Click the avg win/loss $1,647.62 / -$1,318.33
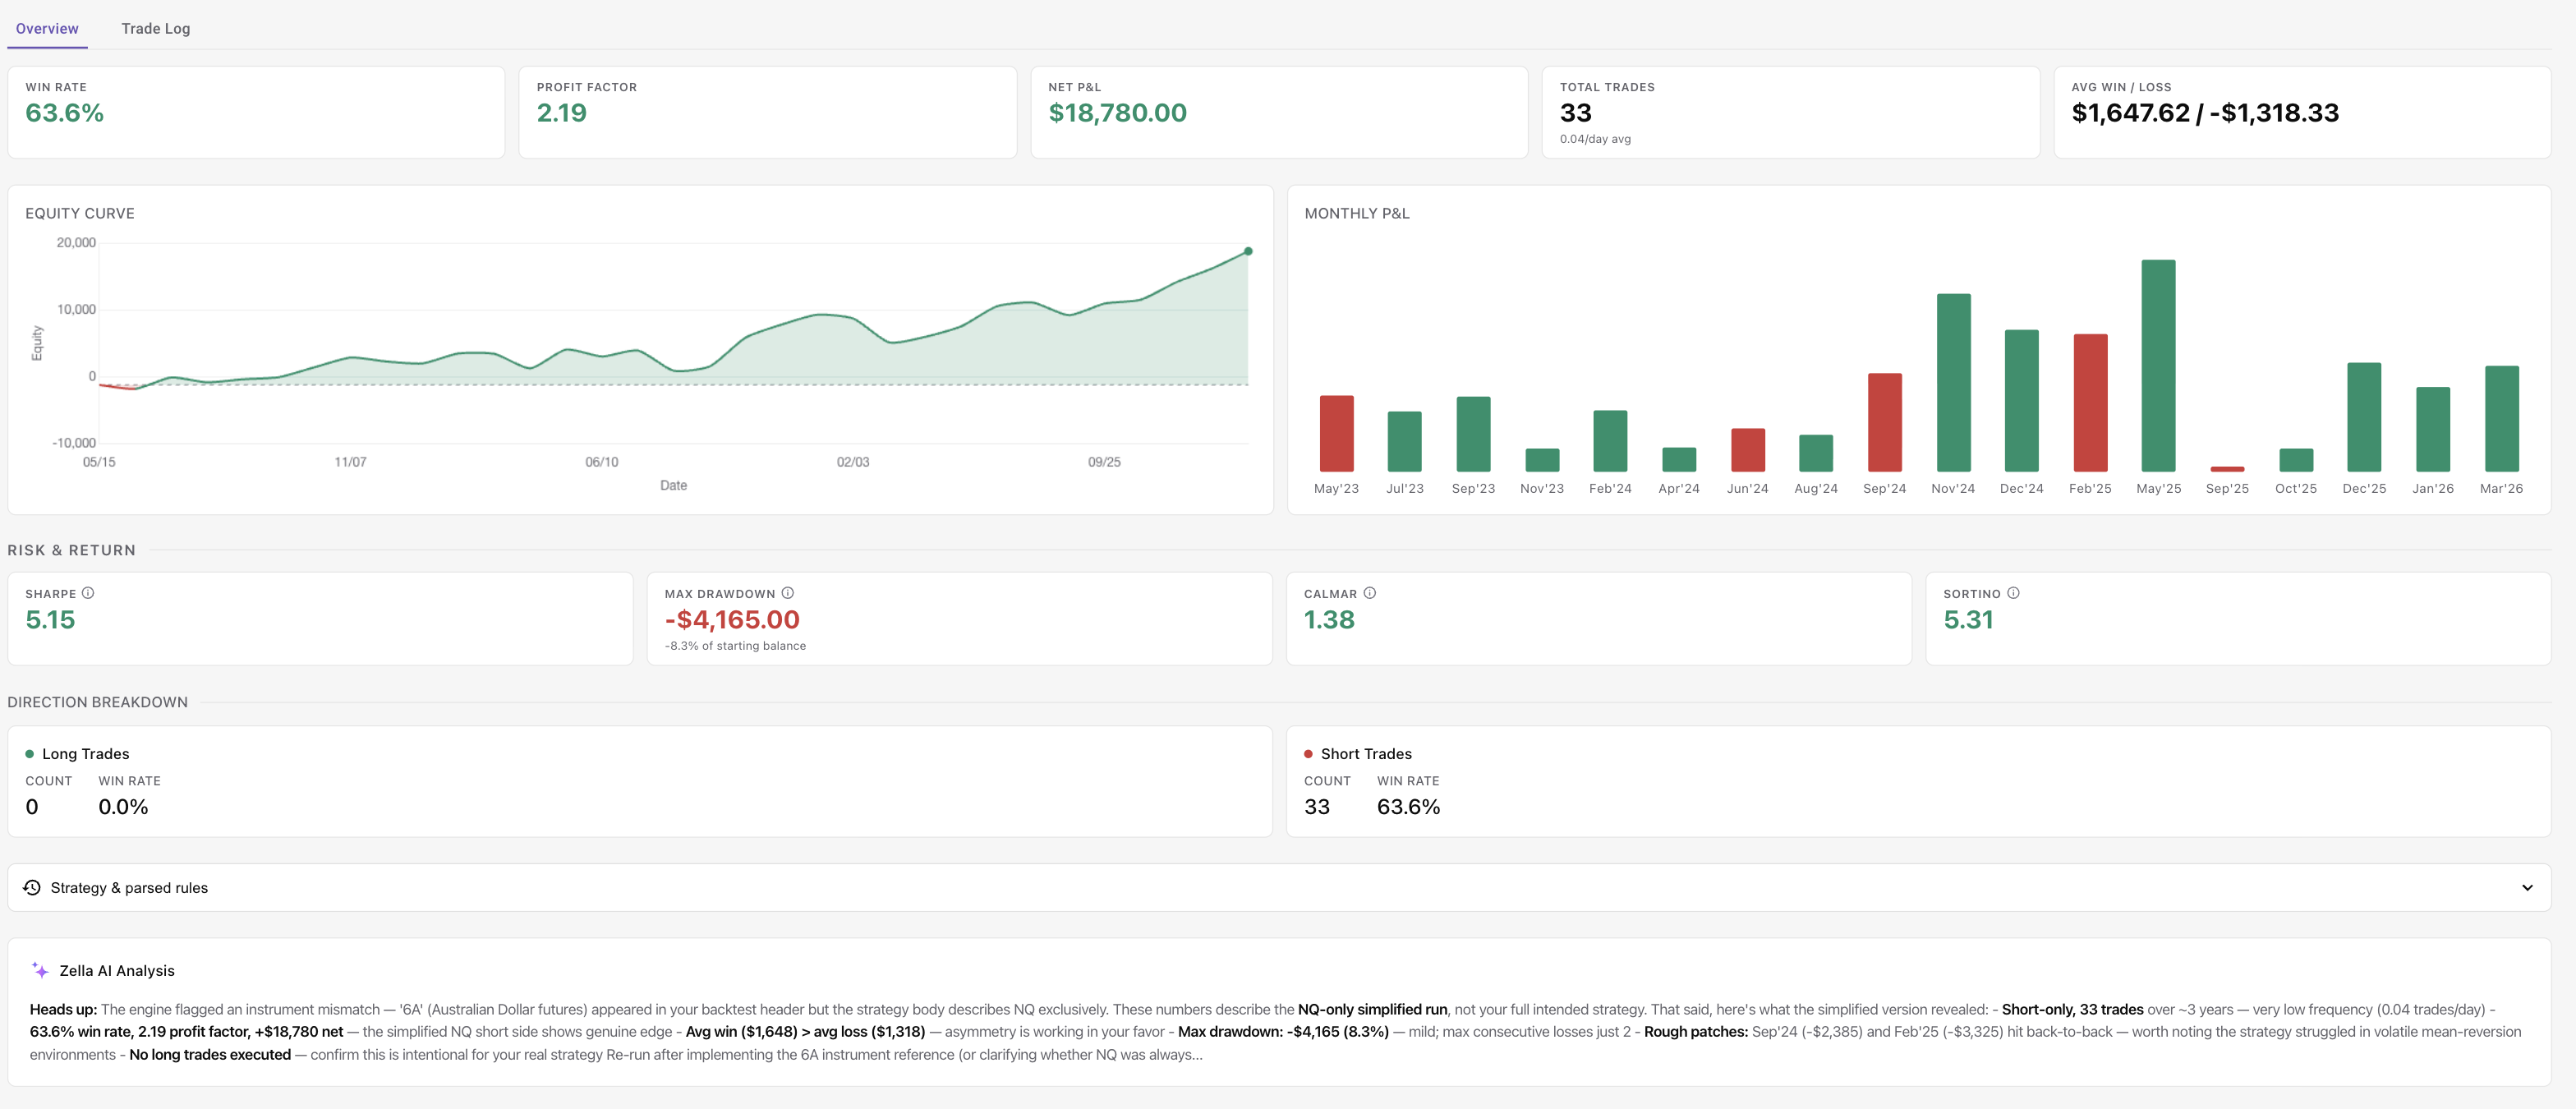The image size is (2576, 1109). [2205, 113]
